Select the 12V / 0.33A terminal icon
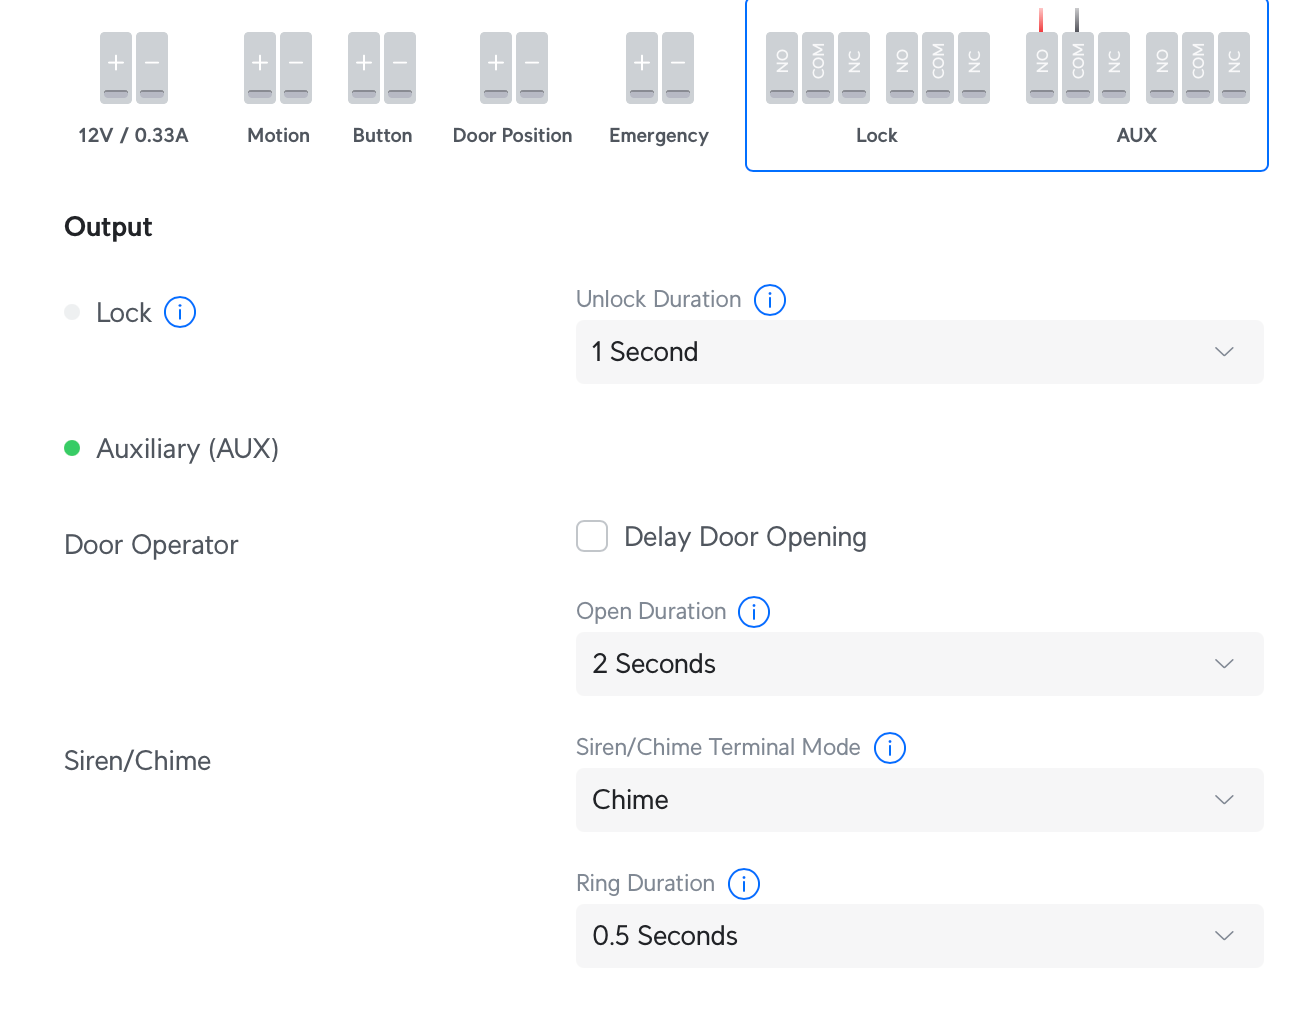Image resolution: width=1316 pixels, height=1024 pixels. point(134,68)
